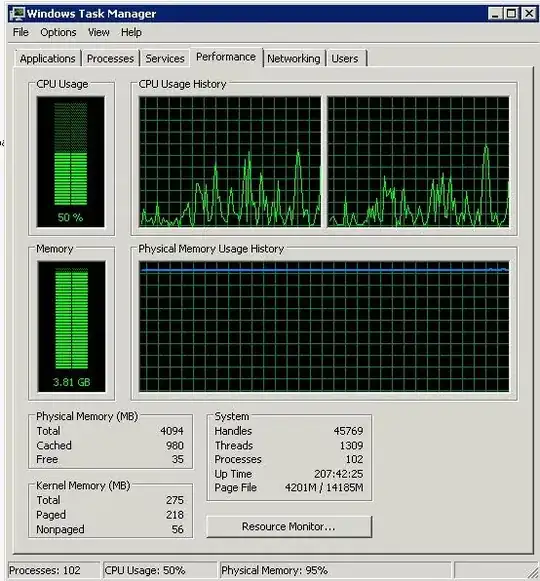Switch to the Networking tab

[294, 59]
